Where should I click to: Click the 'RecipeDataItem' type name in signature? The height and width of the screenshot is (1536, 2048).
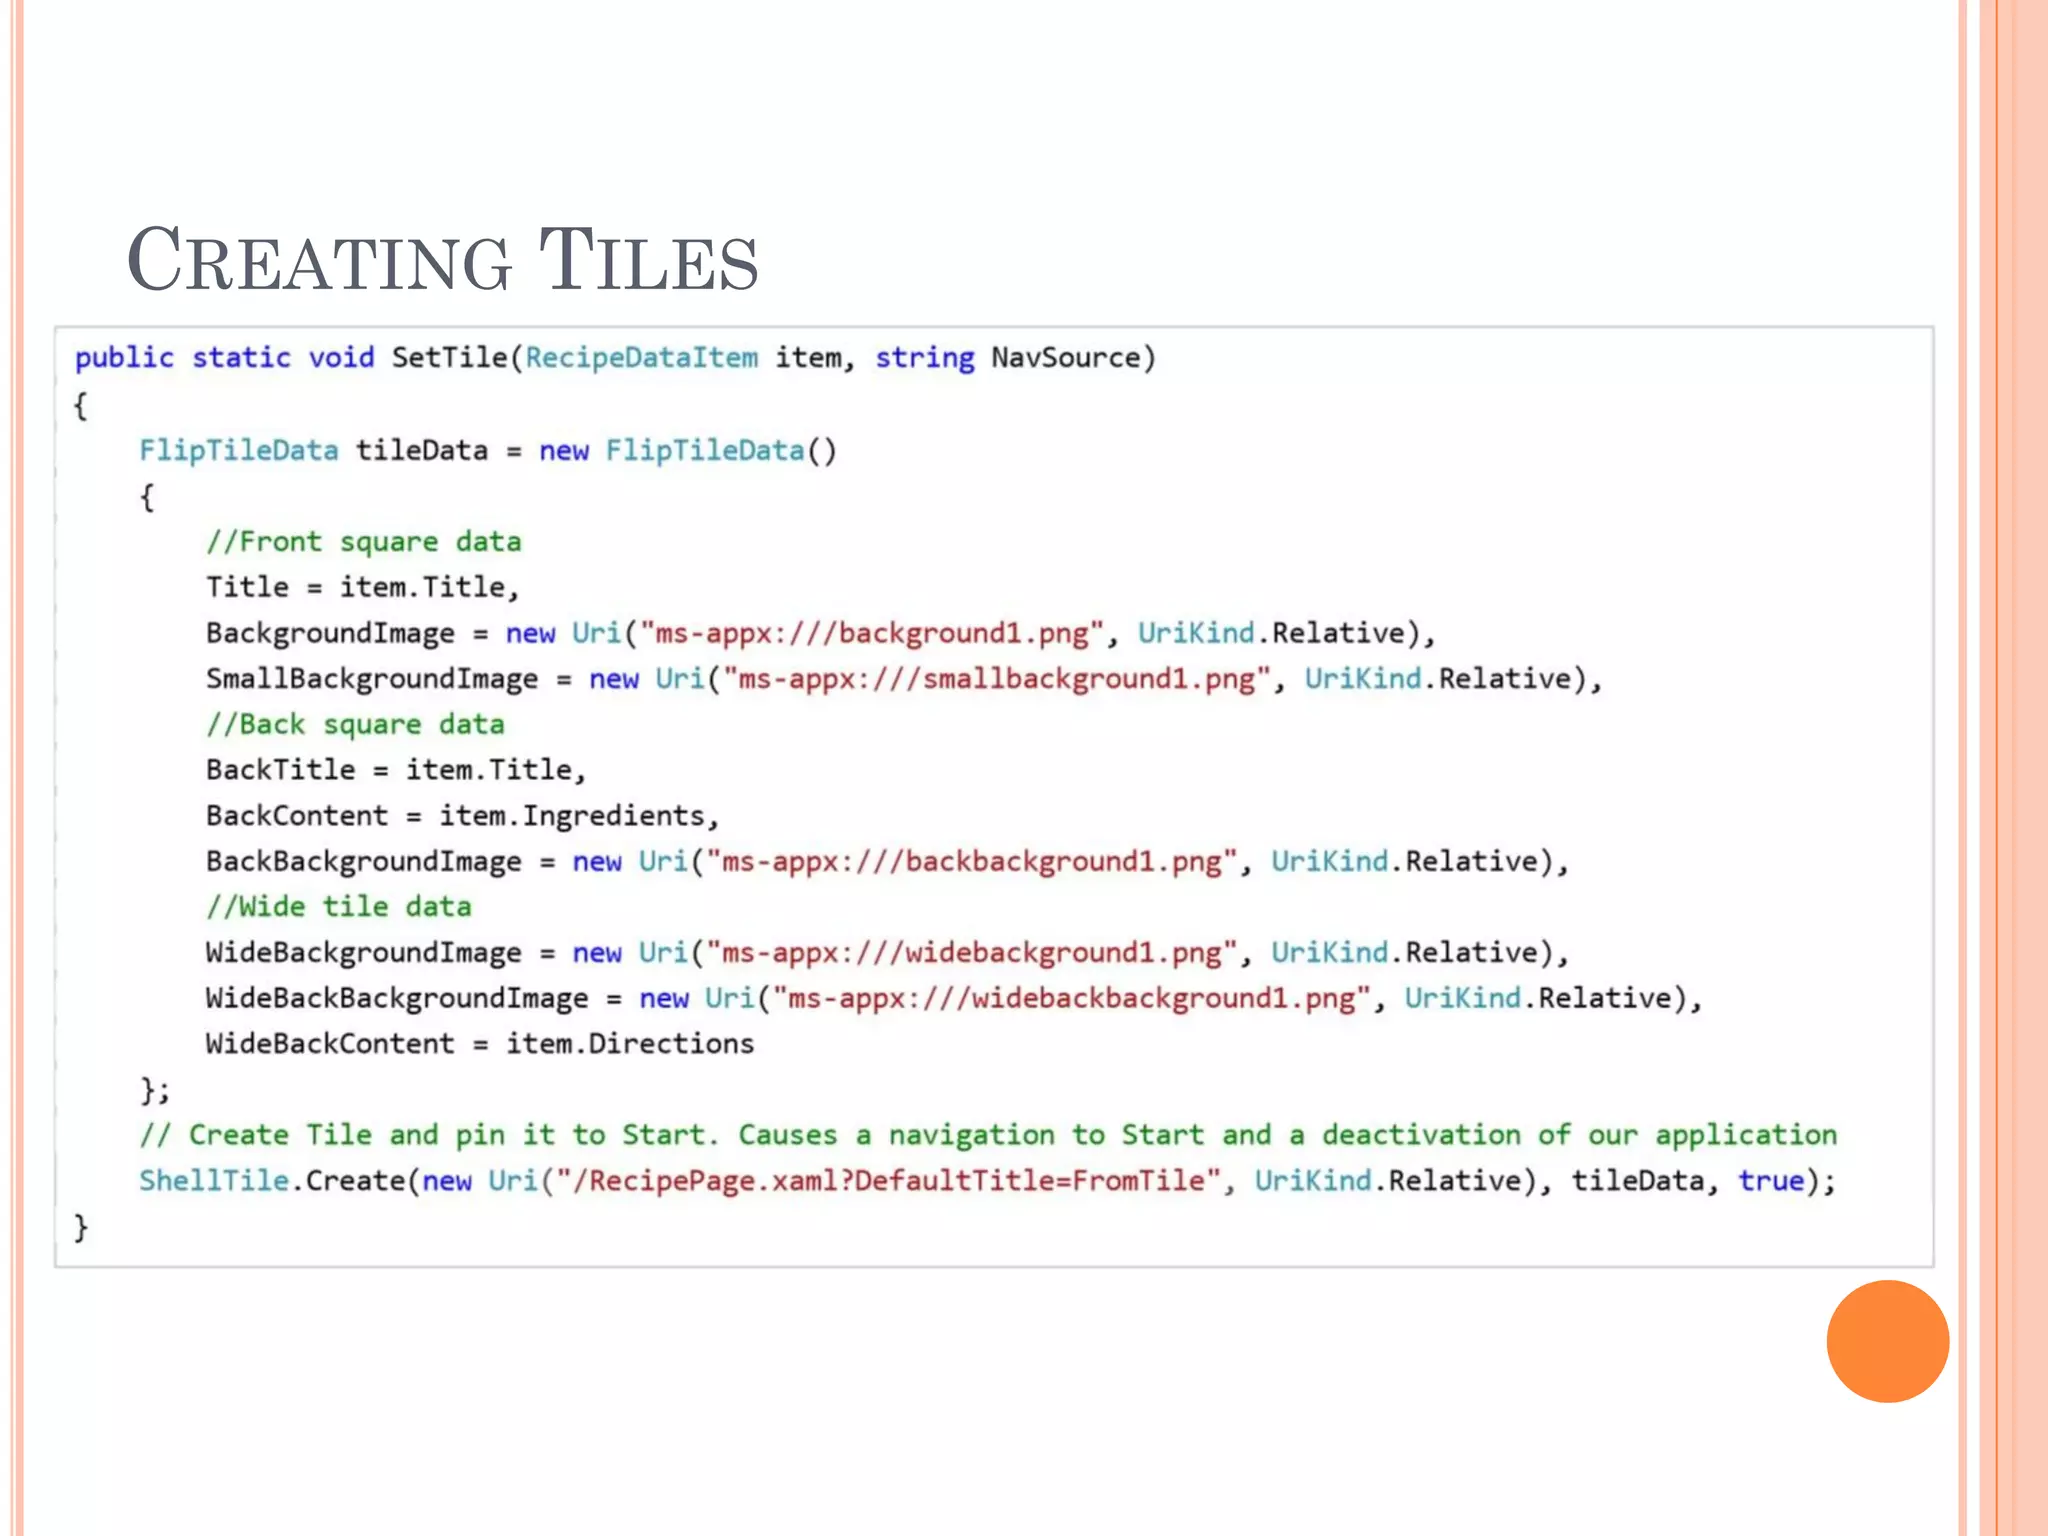click(642, 358)
